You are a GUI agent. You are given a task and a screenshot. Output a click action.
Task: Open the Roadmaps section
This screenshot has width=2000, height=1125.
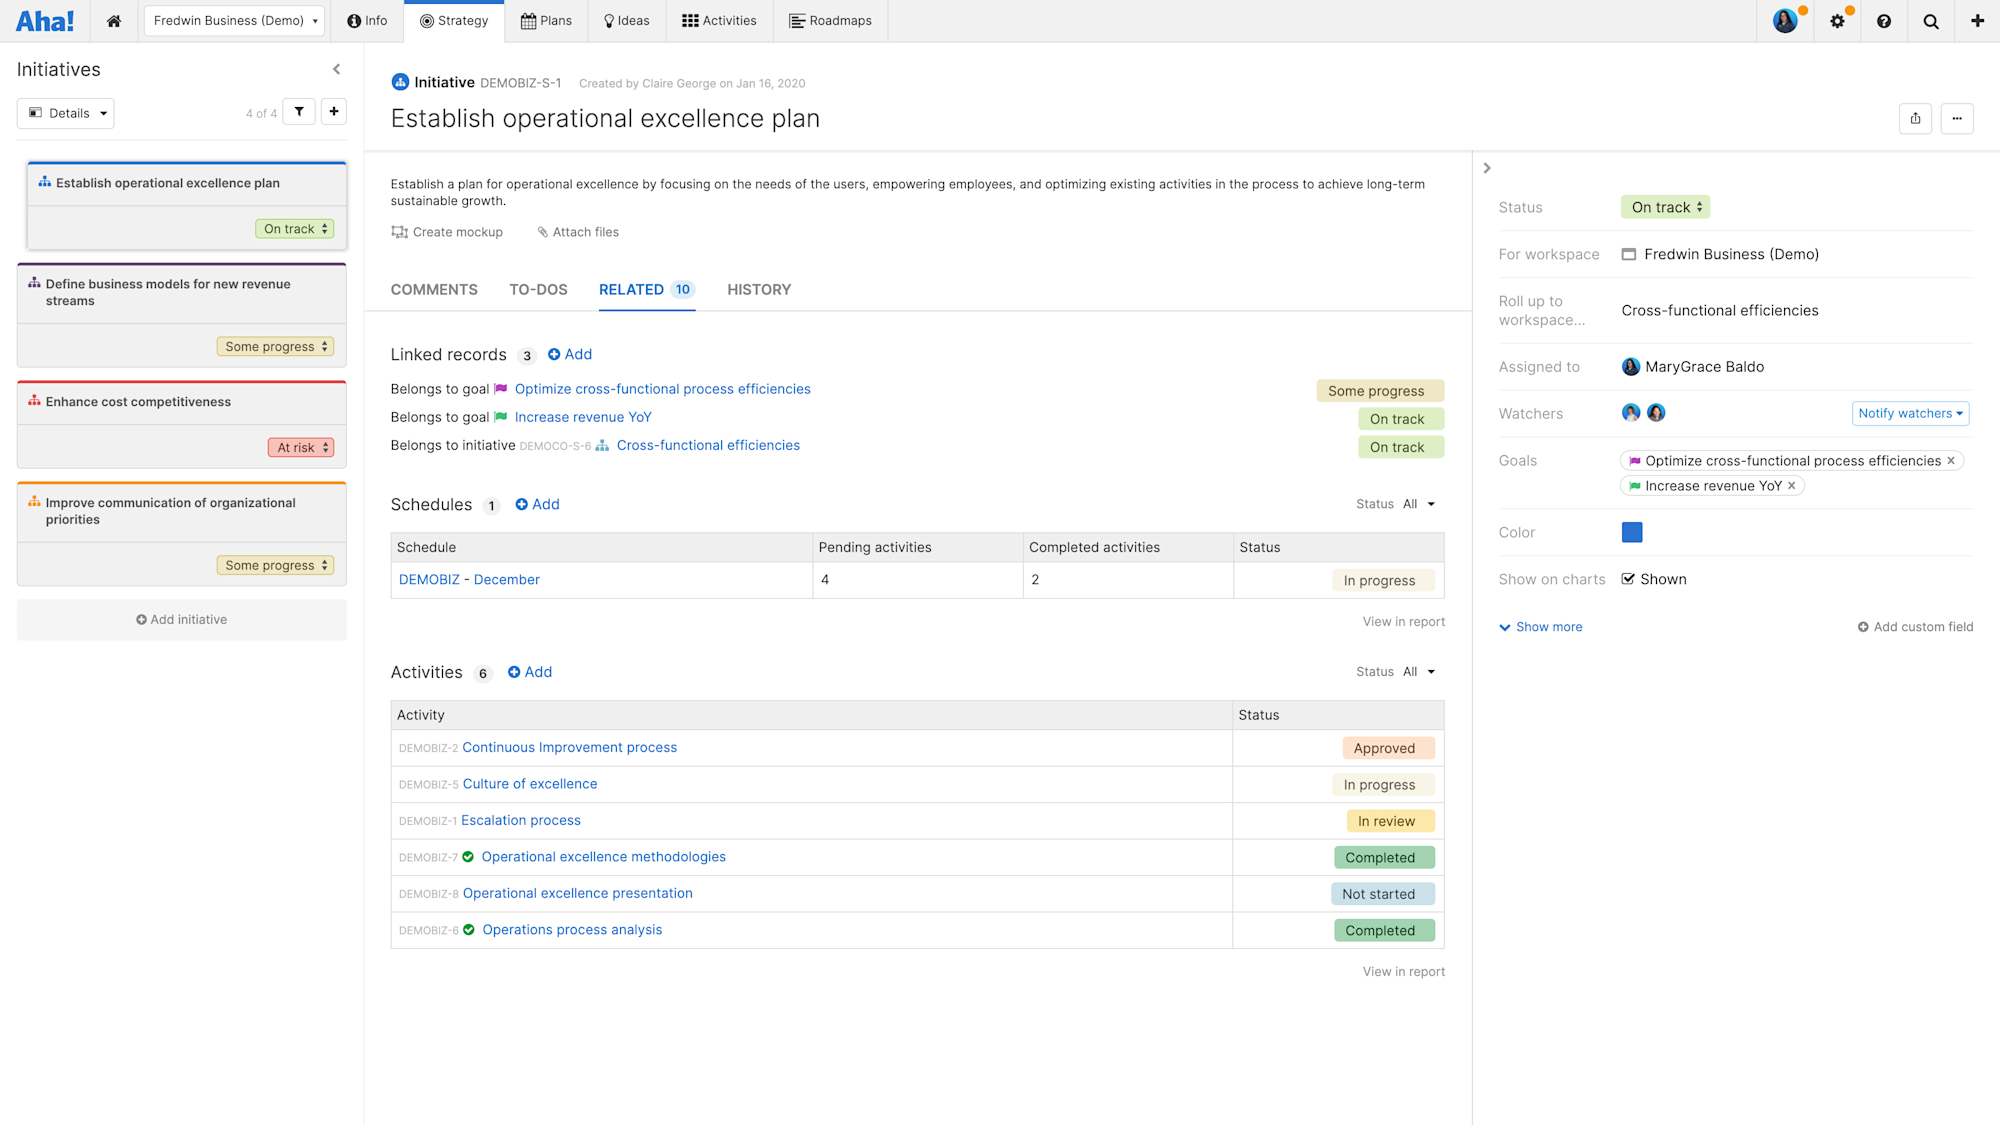830,20
